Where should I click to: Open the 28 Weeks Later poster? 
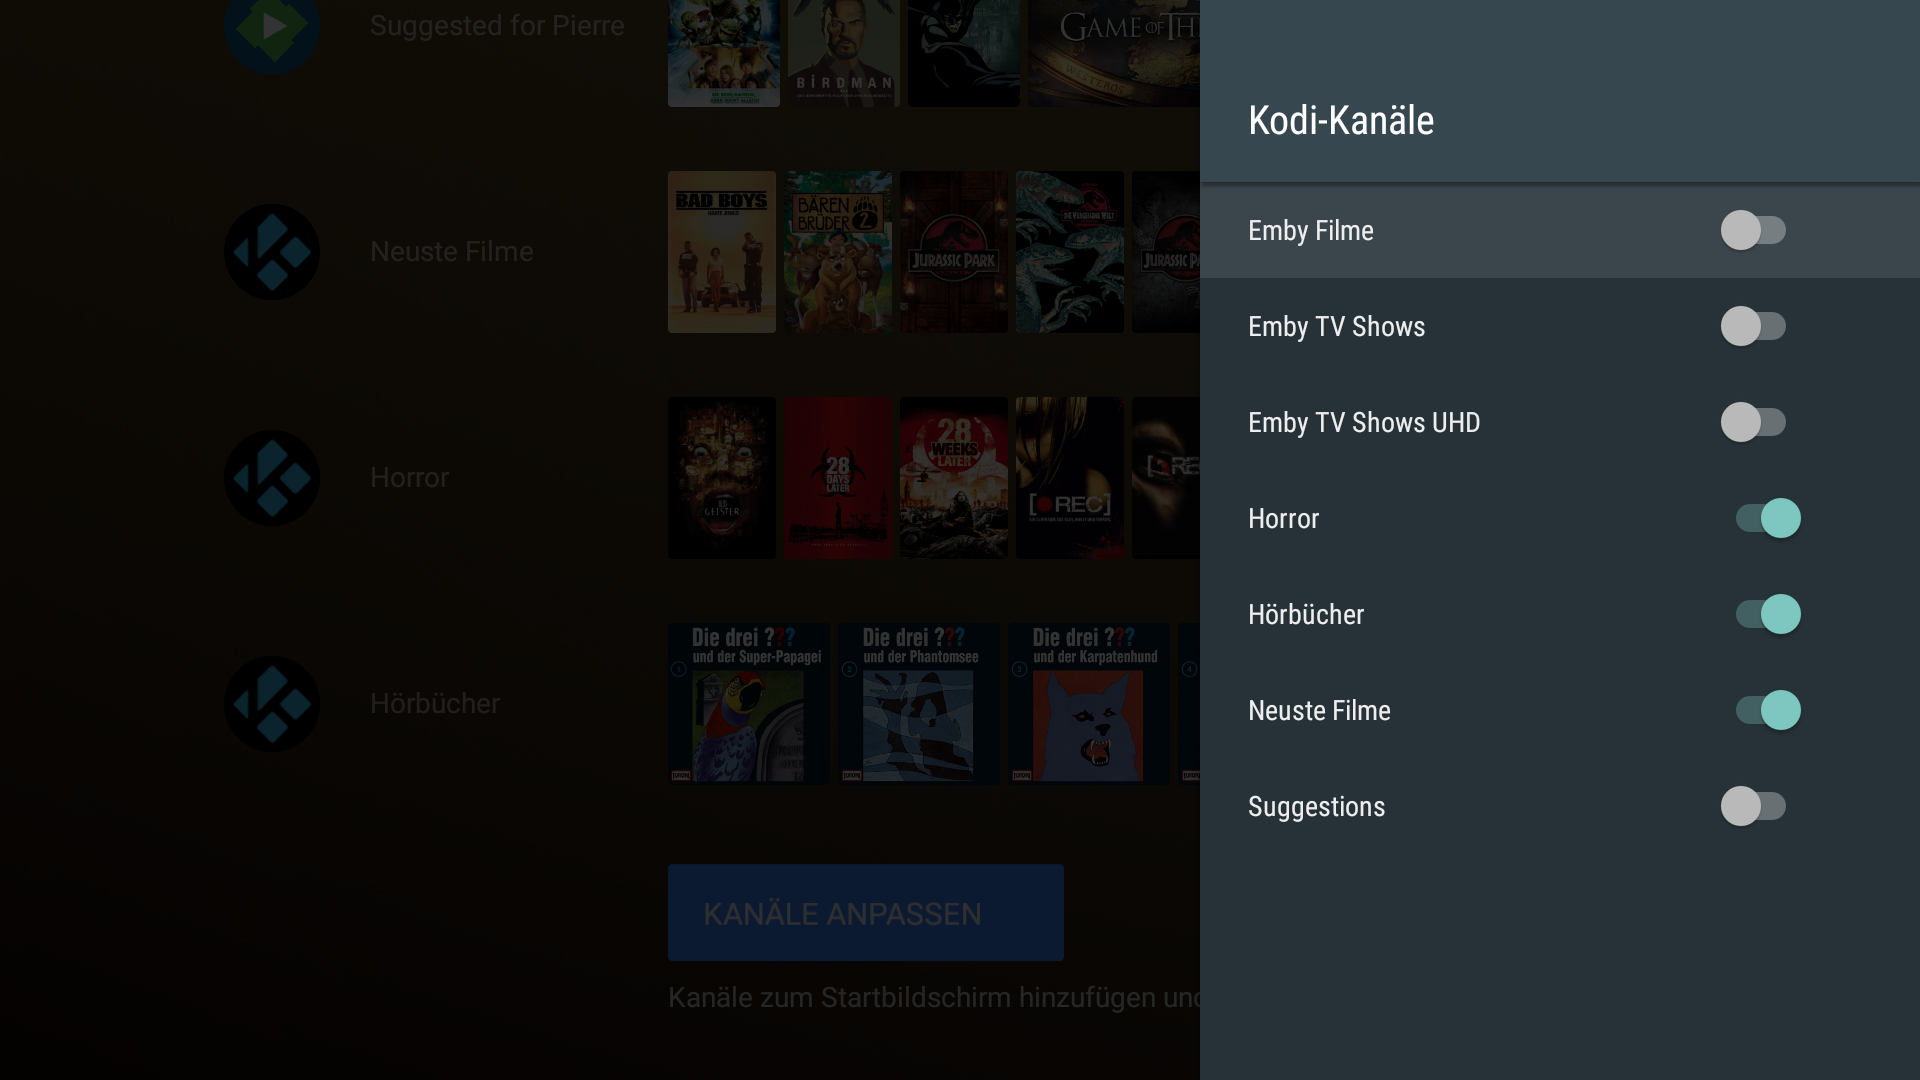point(954,478)
